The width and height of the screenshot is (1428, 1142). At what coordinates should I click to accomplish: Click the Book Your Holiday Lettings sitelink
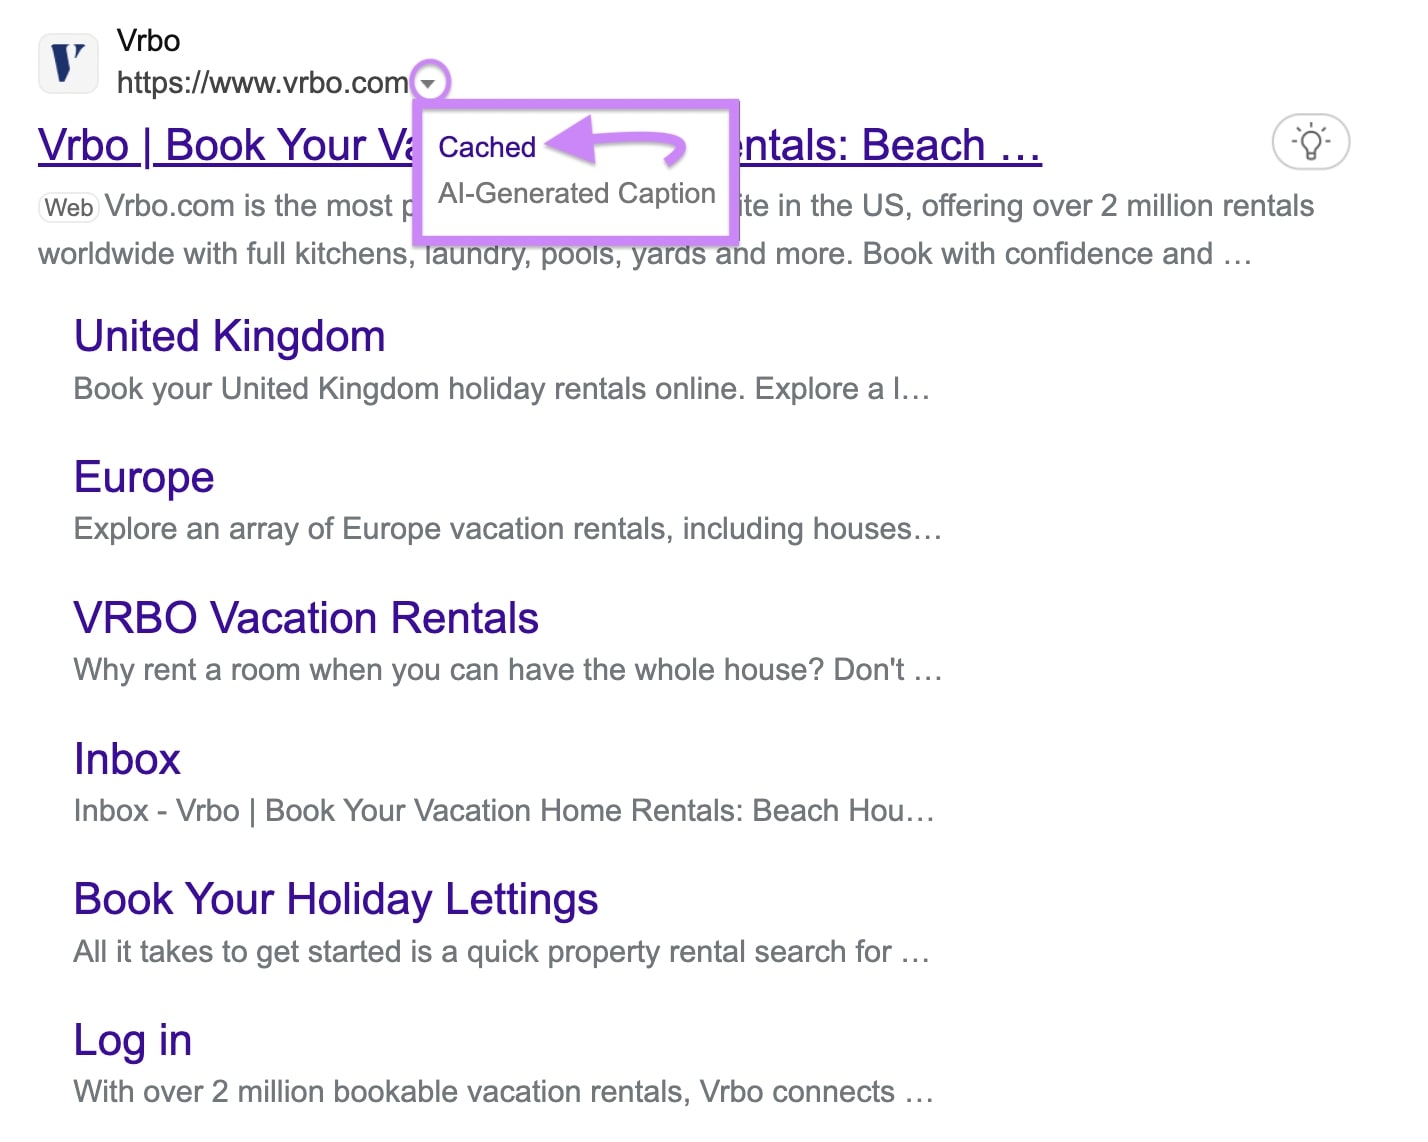(335, 899)
